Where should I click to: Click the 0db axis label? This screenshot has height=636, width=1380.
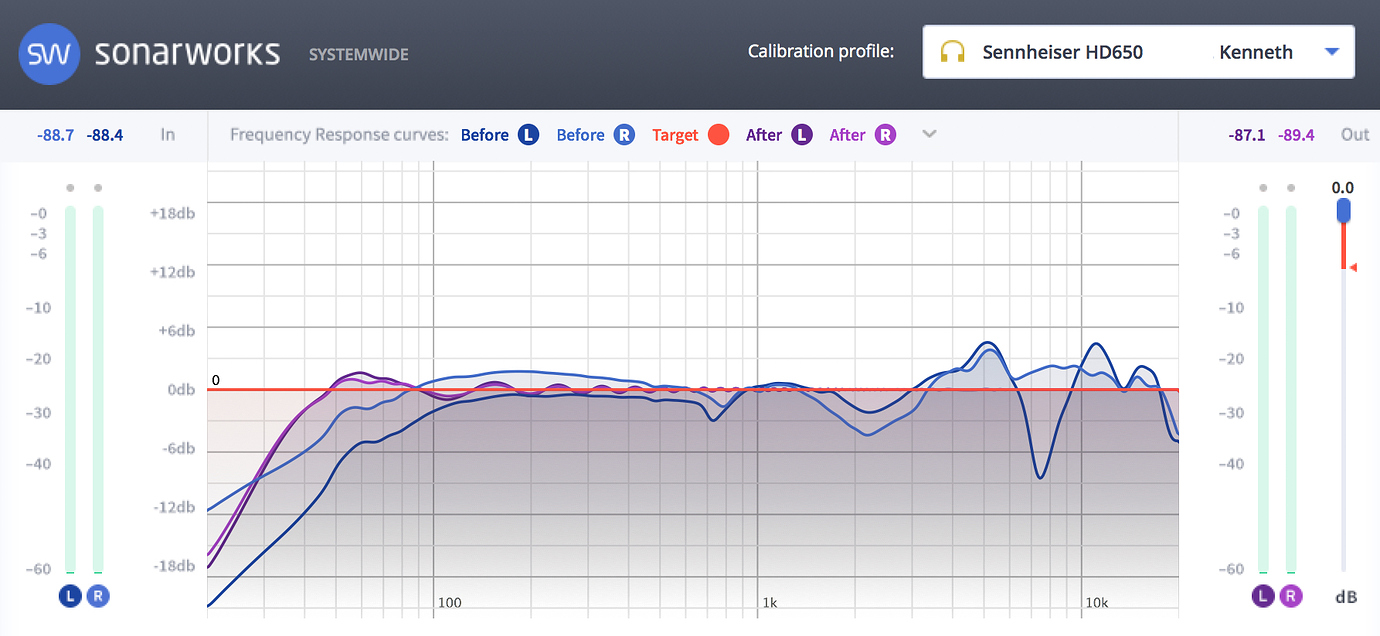(181, 389)
